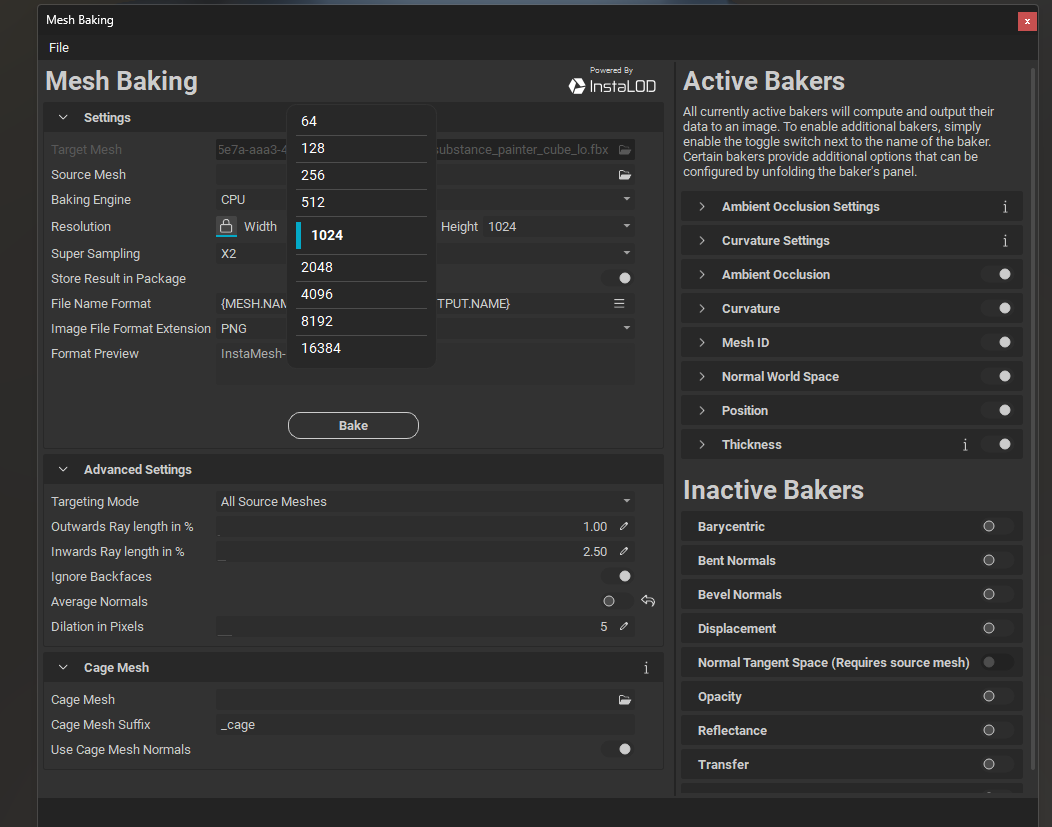Reset Average Normals with the undo arrow
Screen dimensions: 1052x827
coord(648,601)
